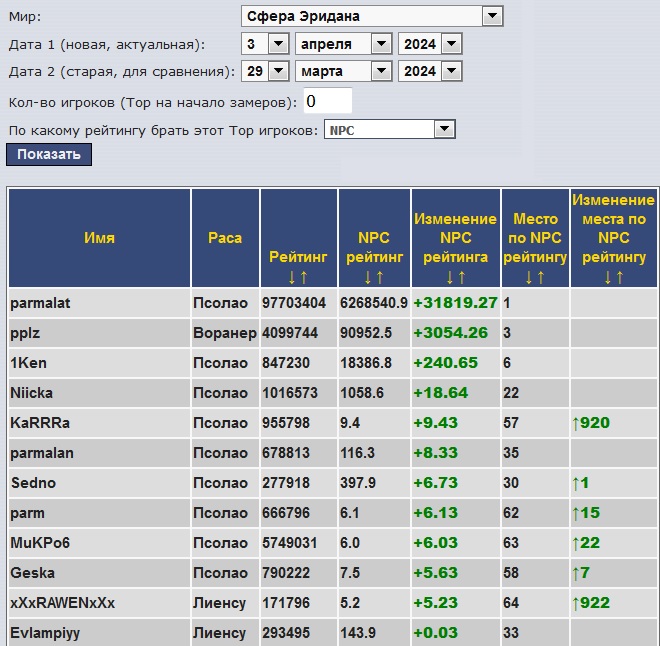Click up arrow under Изменение места по NPC рейтингу
This screenshot has width=660, height=646.
click(x=620, y=277)
